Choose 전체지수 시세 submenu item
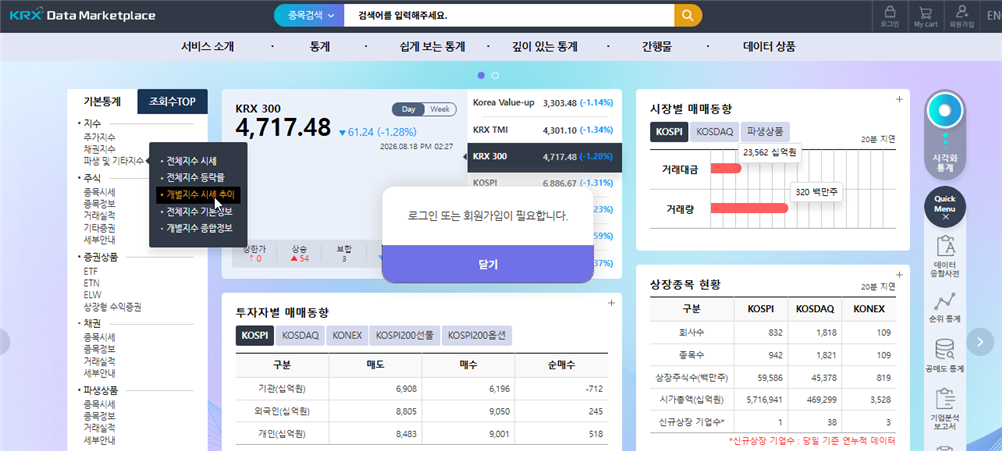The image size is (1002, 451). [x=192, y=160]
